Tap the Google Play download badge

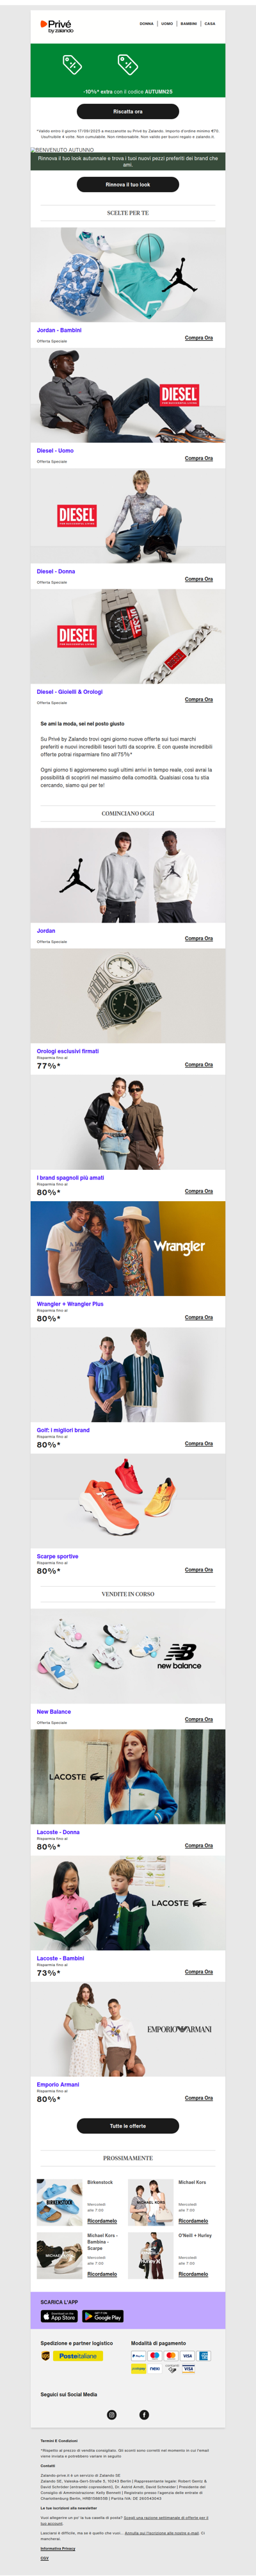pos(102,2316)
